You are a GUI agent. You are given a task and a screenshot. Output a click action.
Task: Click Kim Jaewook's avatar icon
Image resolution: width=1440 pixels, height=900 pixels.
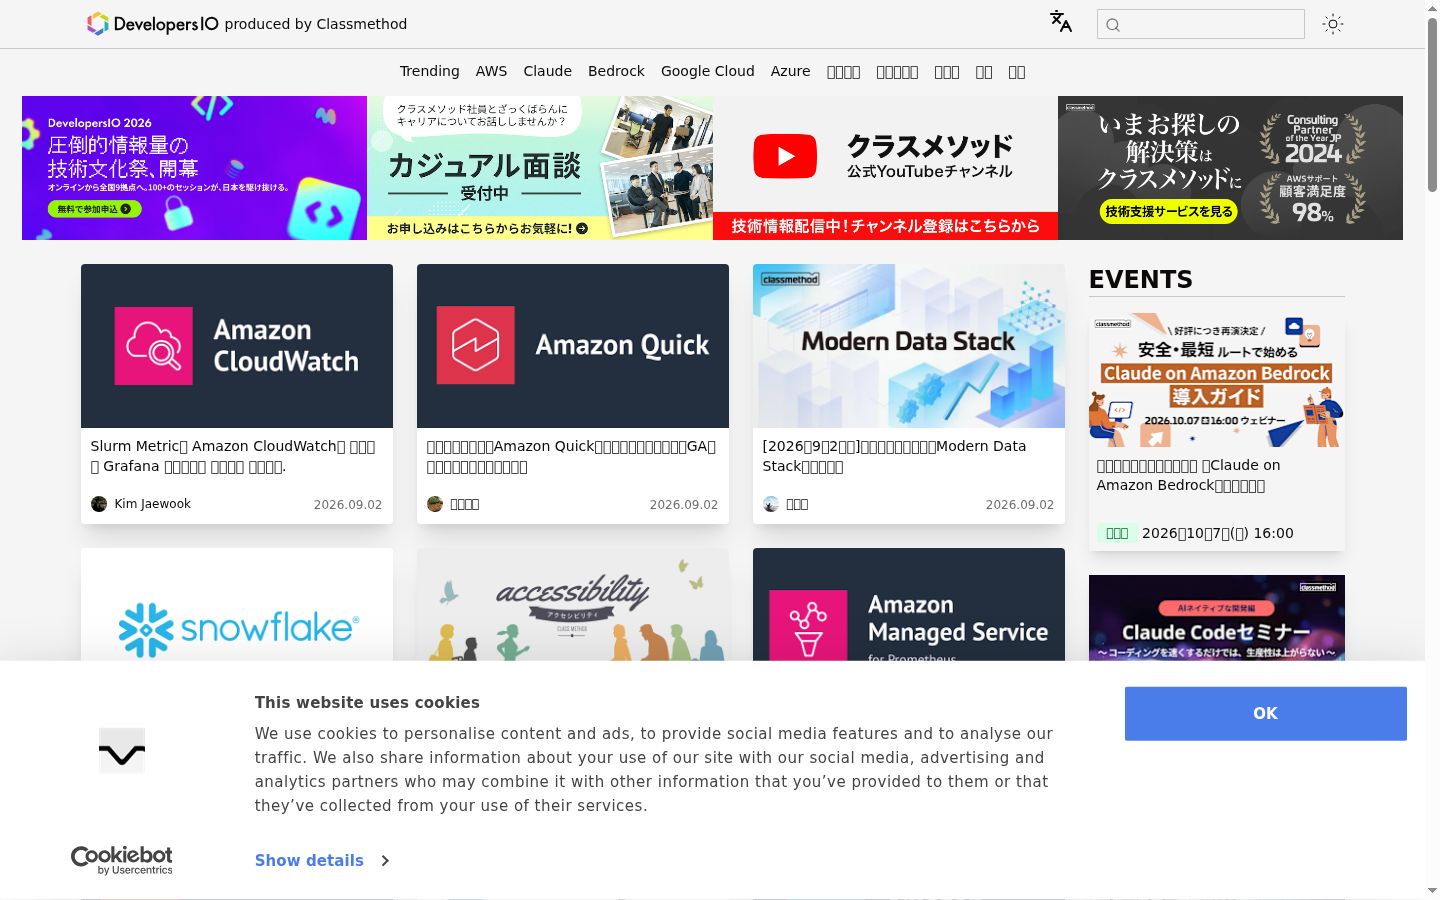click(99, 504)
